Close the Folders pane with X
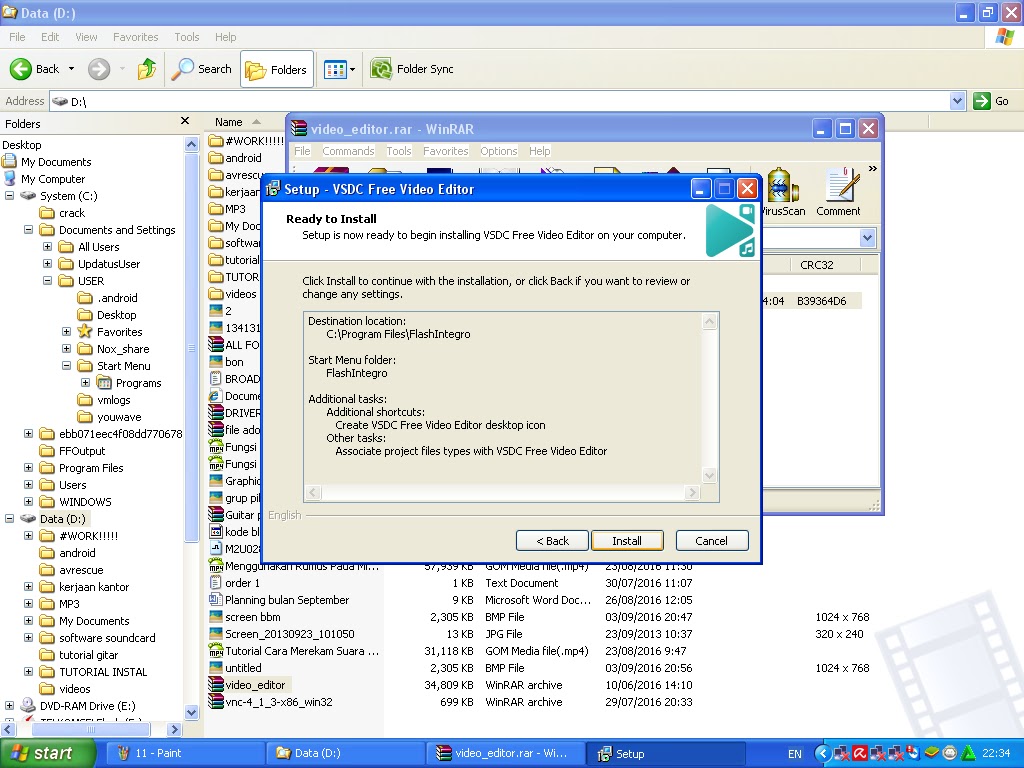Image resolution: width=1024 pixels, height=768 pixels. coord(185,121)
